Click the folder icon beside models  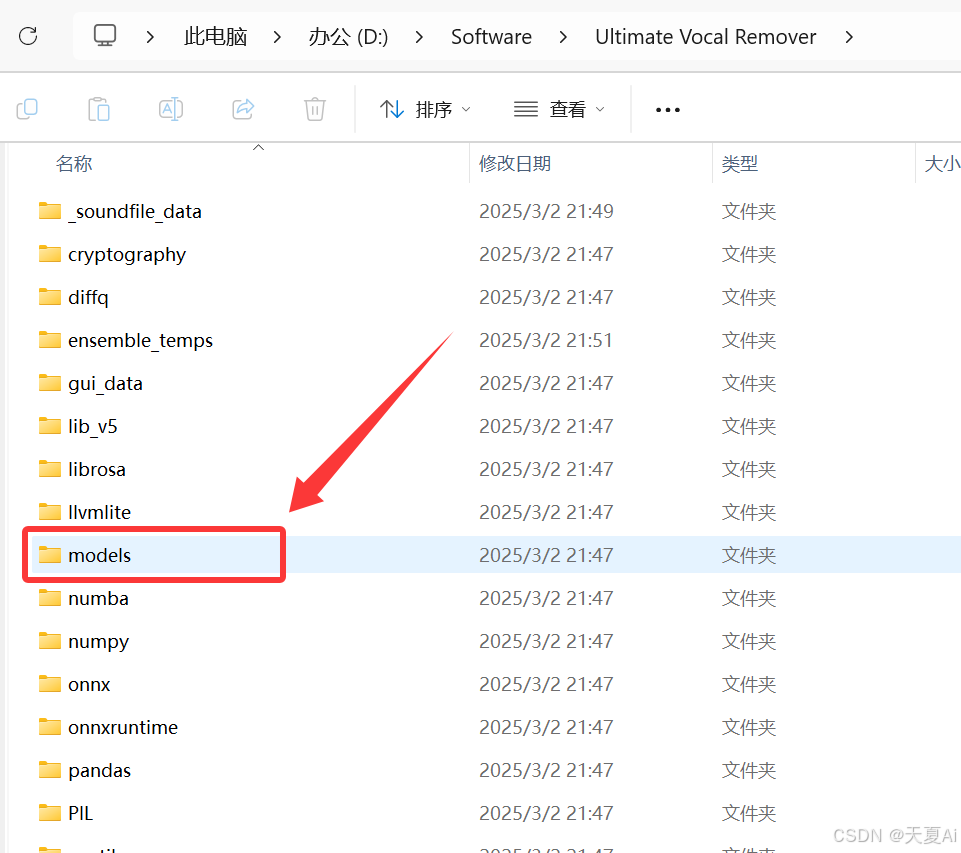pos(50,555)
